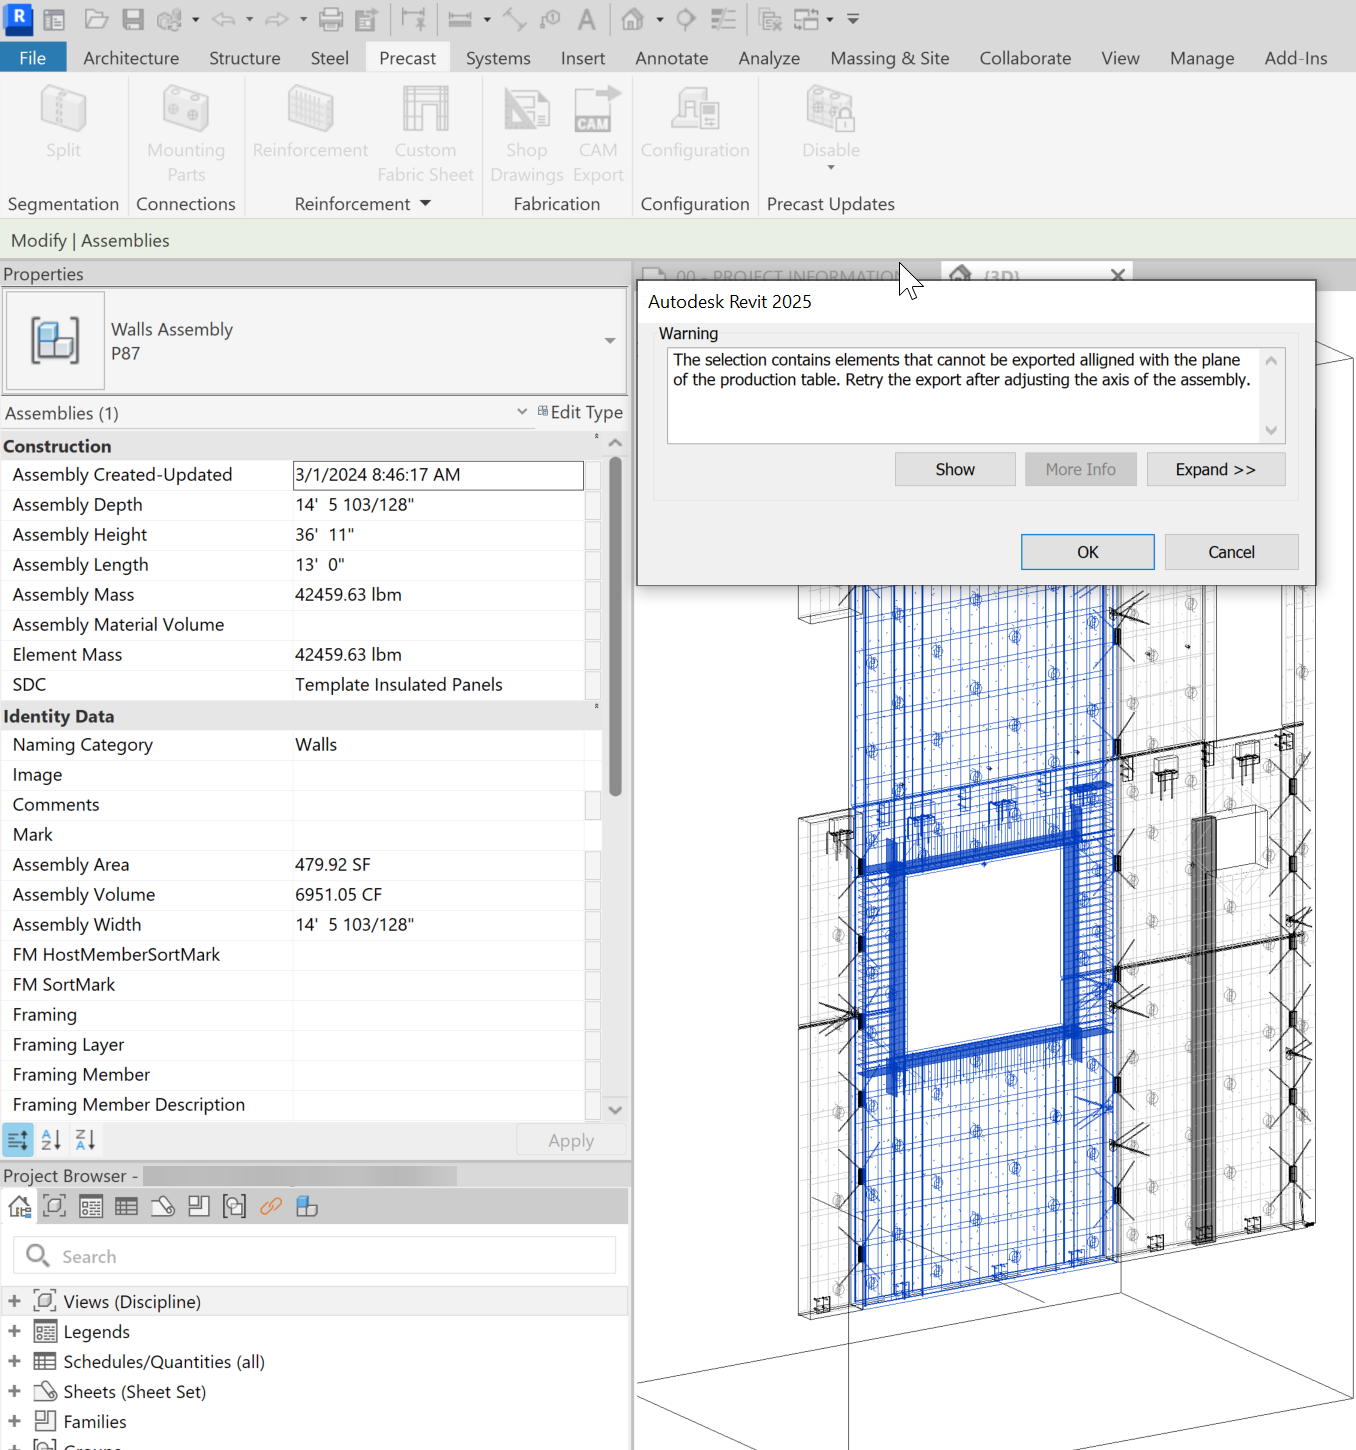Open the Print tool in Quick Access toolbar
The width and height of the screenshot is (1356, 1450).
pyautogui.click(x=330, y=19)
